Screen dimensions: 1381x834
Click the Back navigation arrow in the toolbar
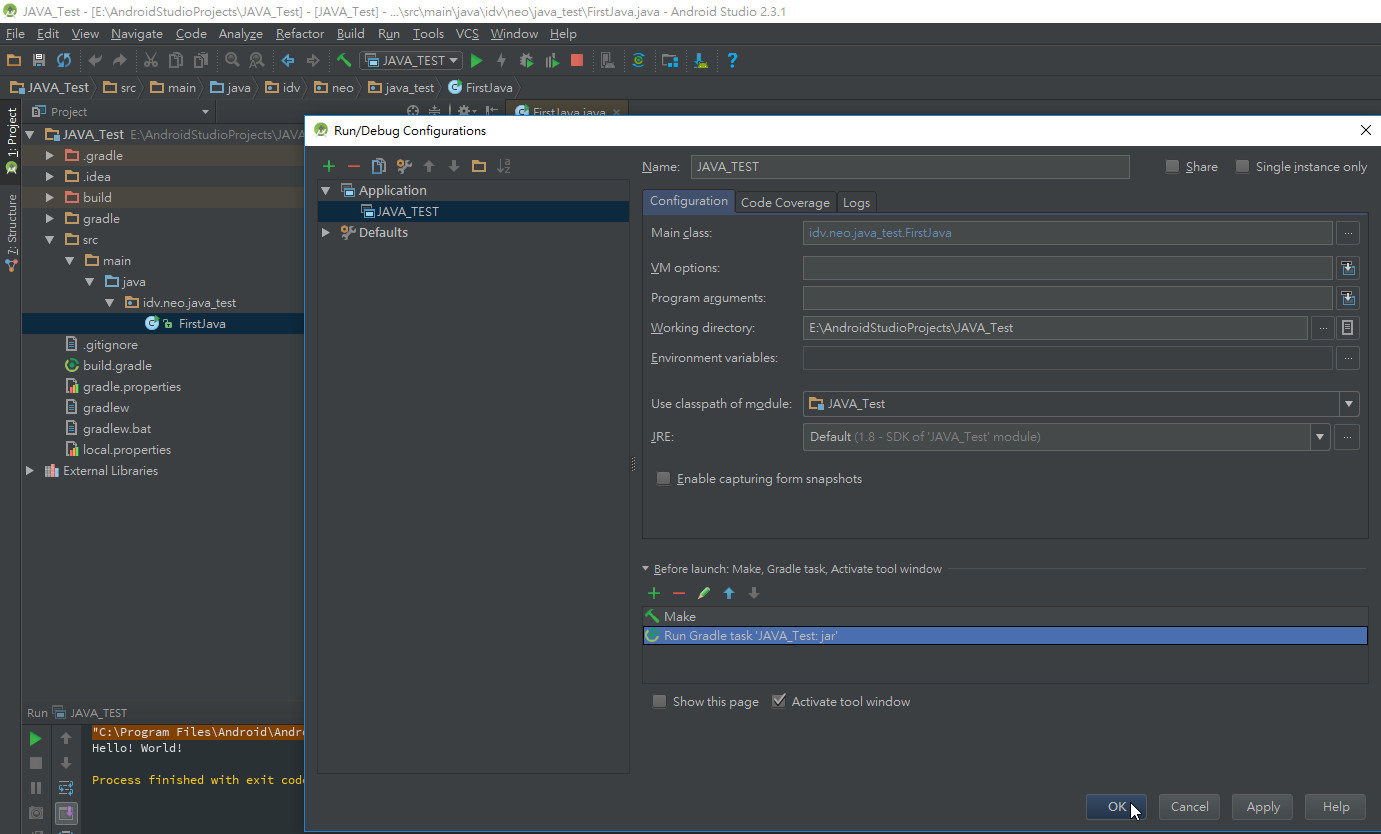[288, 60]
